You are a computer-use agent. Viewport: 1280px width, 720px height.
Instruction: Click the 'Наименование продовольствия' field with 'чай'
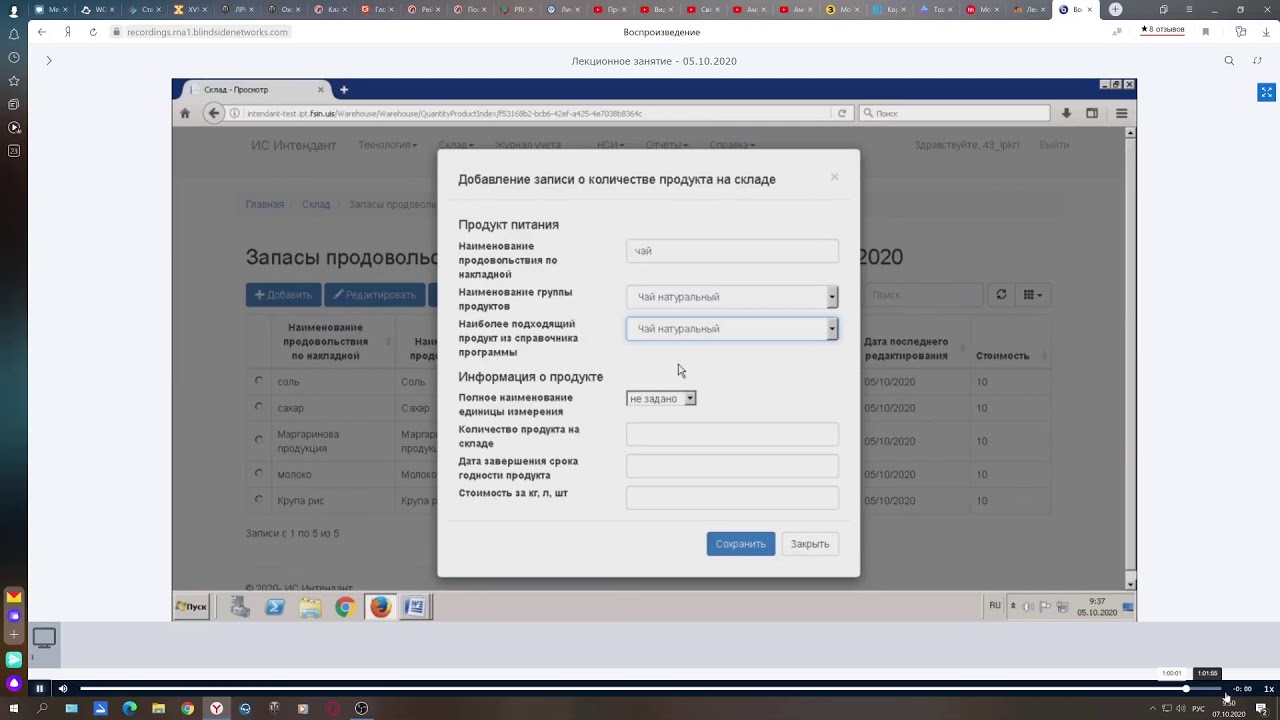[732, 251]
